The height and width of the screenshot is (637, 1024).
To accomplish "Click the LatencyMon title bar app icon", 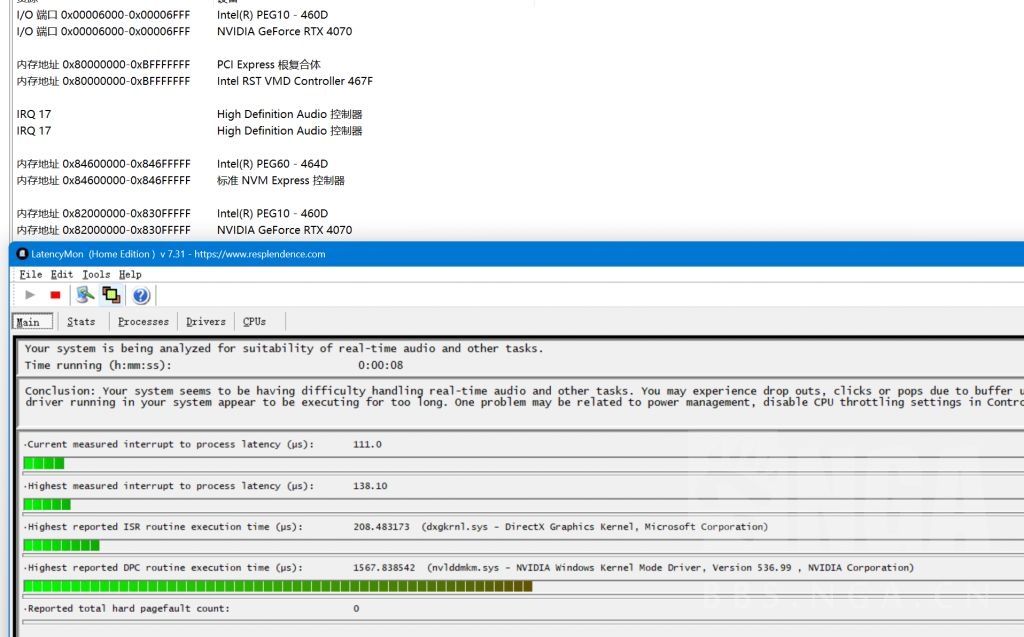I will point(23,254).
